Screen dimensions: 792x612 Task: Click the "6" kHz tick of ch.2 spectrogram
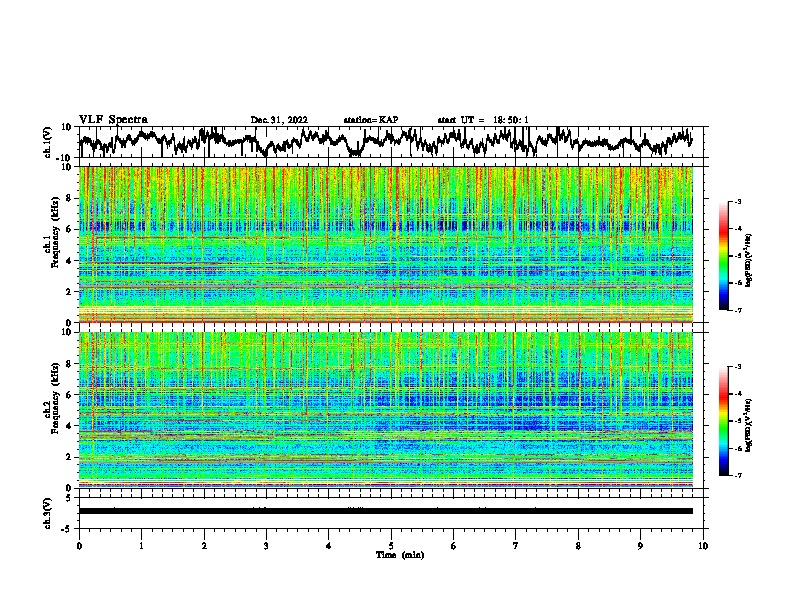coord(71,395)
